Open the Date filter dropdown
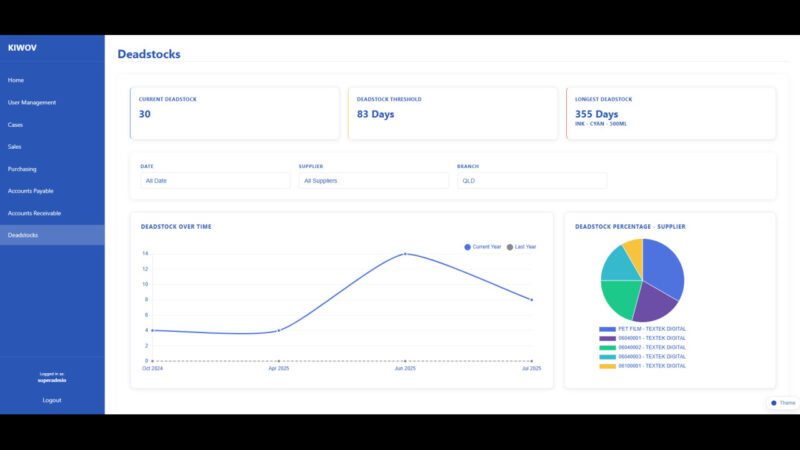 tap(215, 181)
